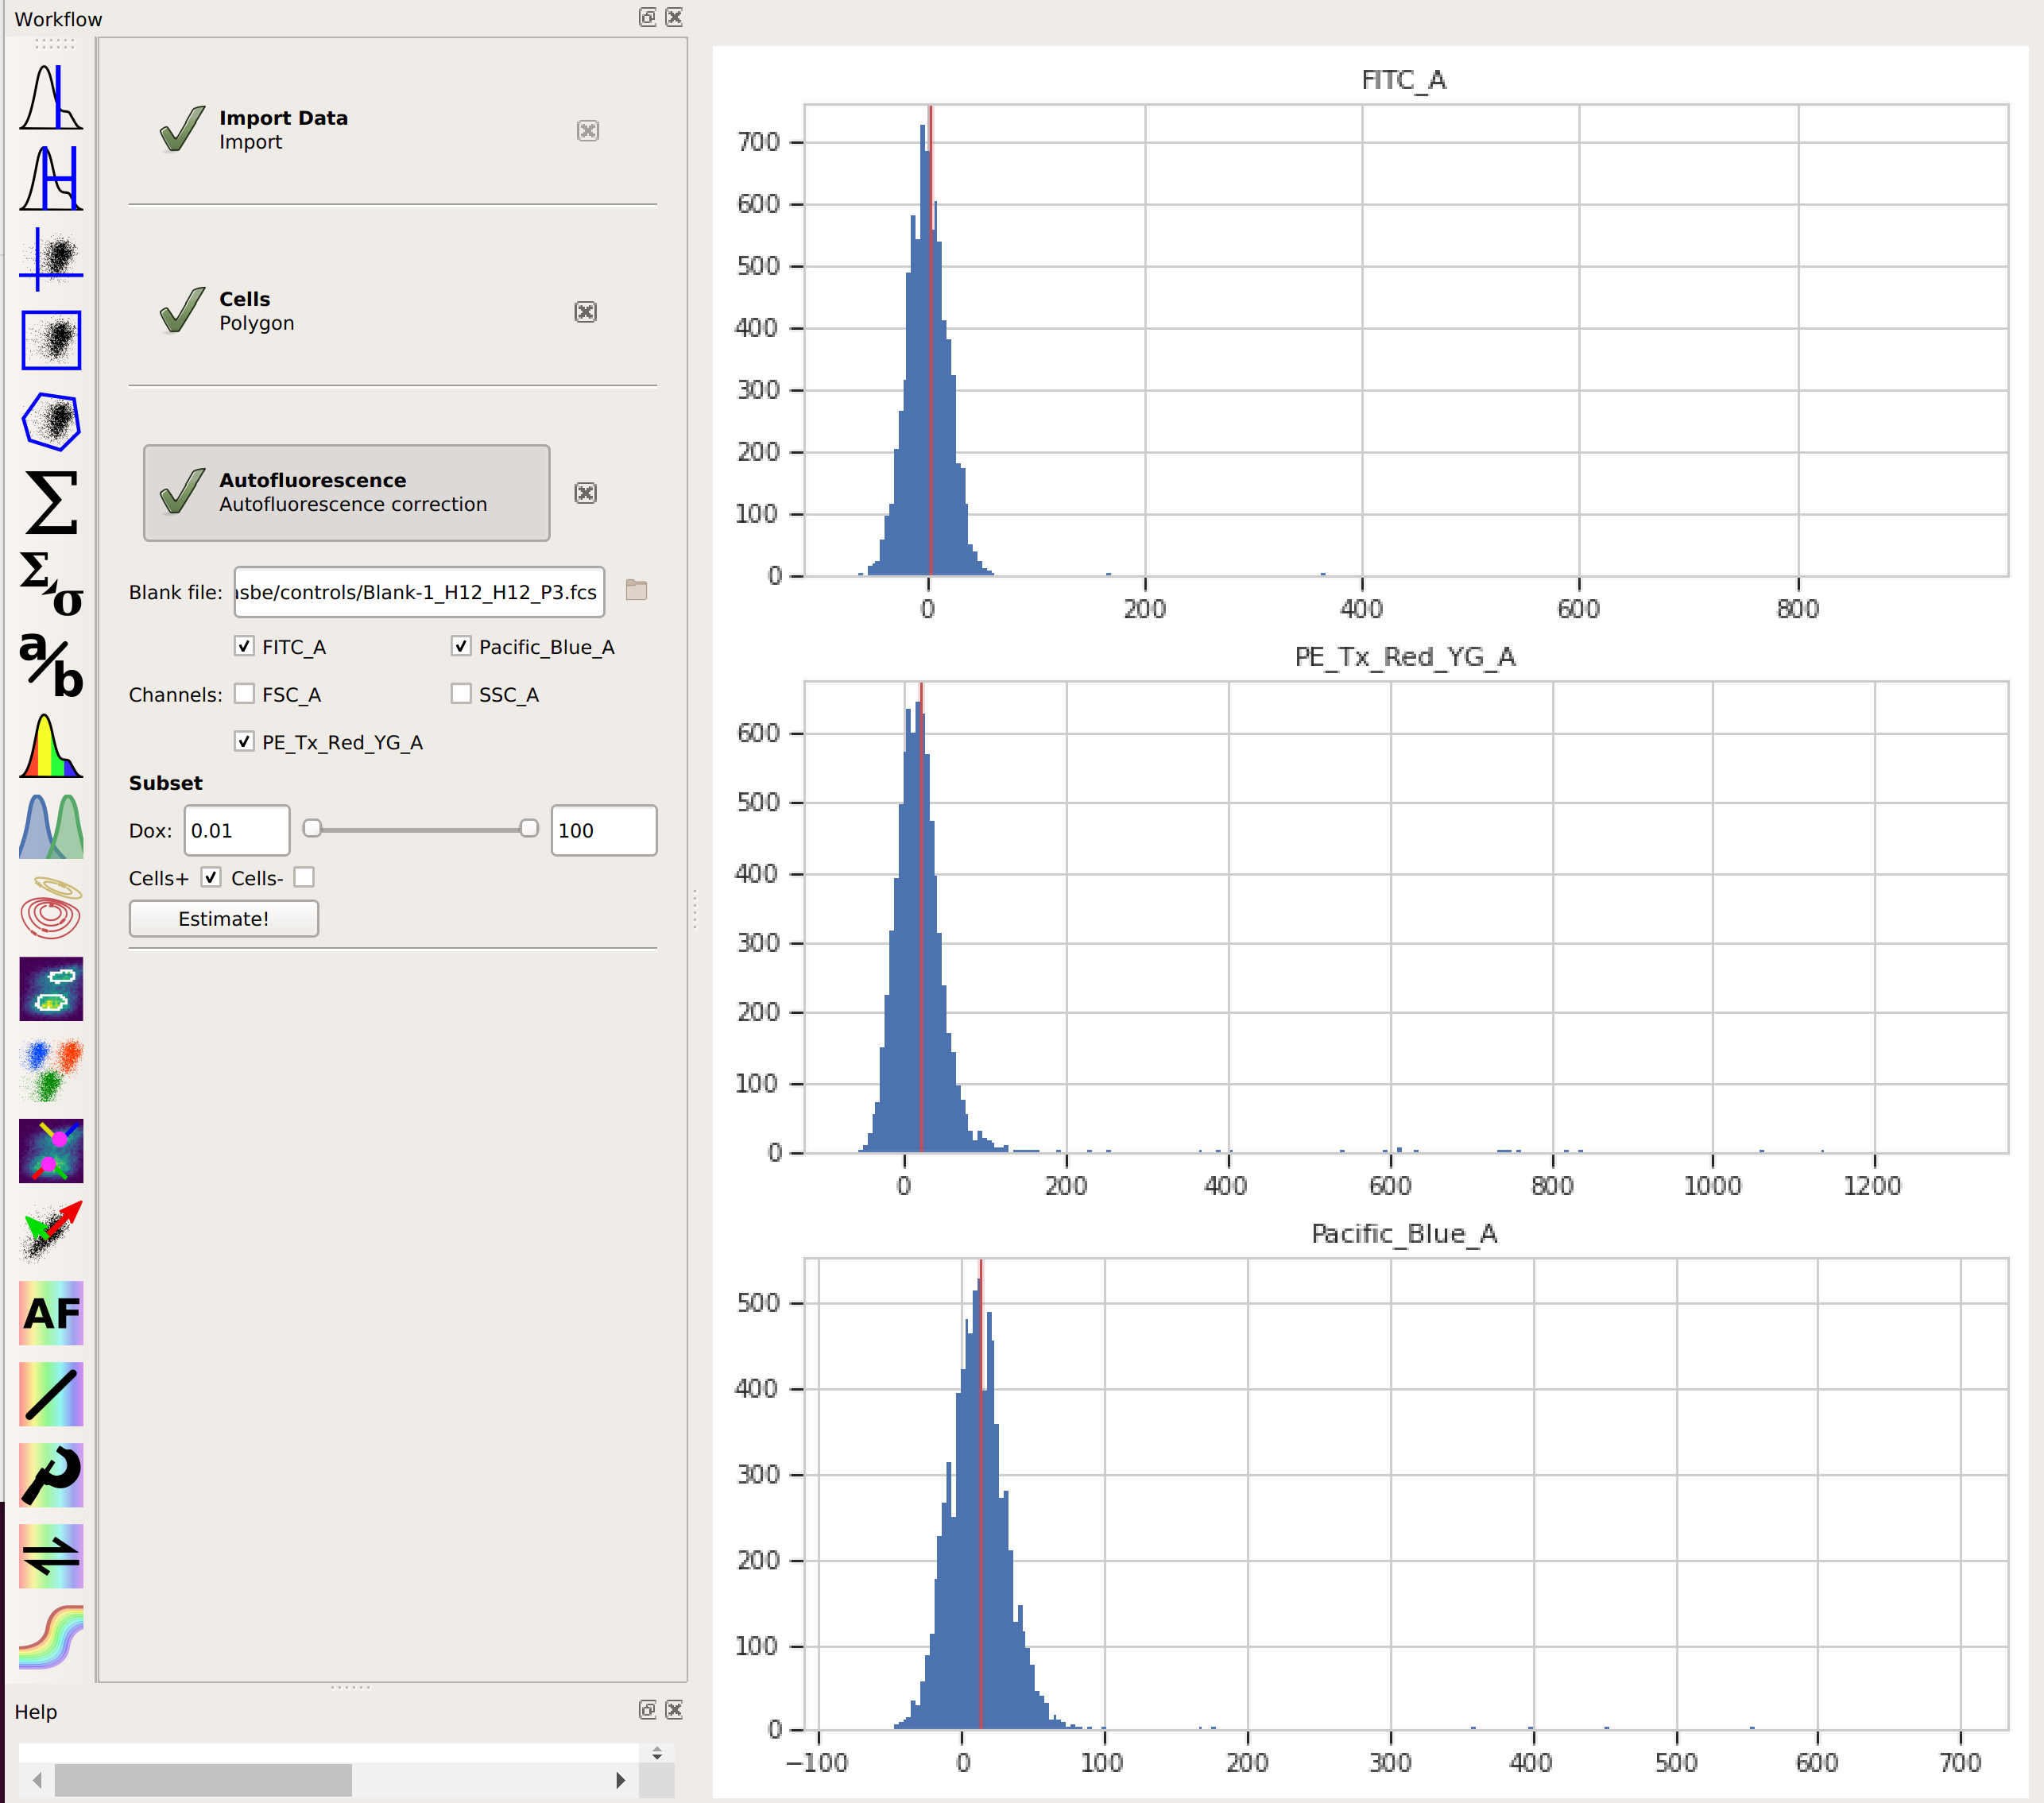Add the Bead Calibration operation
The width and height of the screenshot is (2044, 1803).
click(51, 1475)
